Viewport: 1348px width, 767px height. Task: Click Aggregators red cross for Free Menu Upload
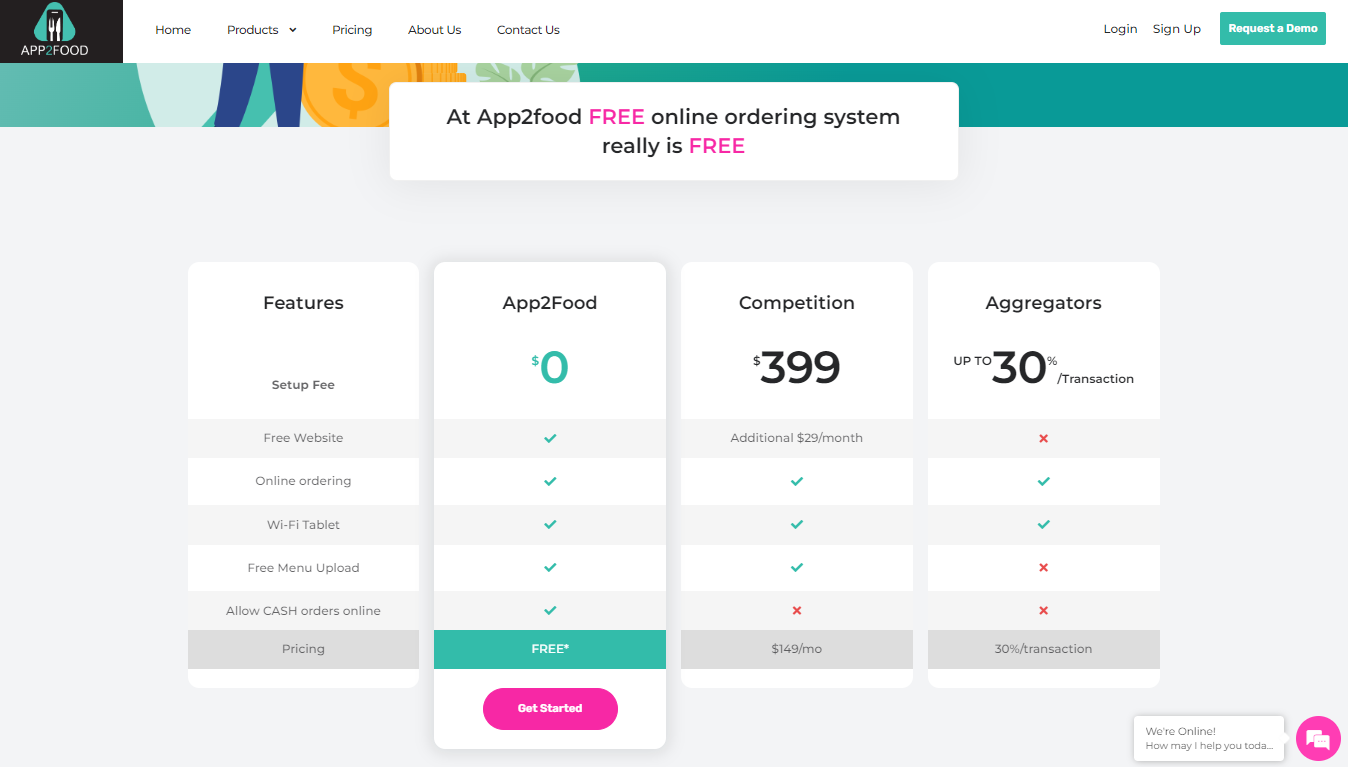click(1044, 567)
